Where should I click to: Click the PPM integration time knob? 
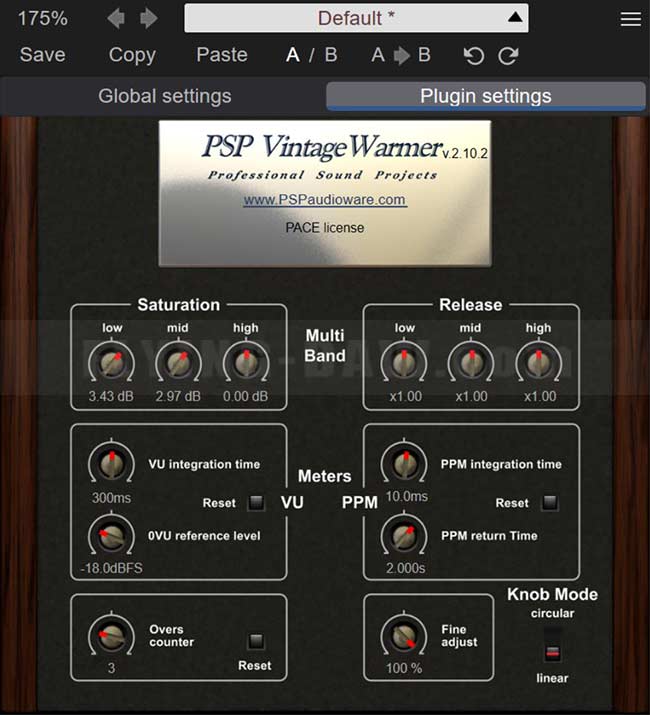pos(404,464)
